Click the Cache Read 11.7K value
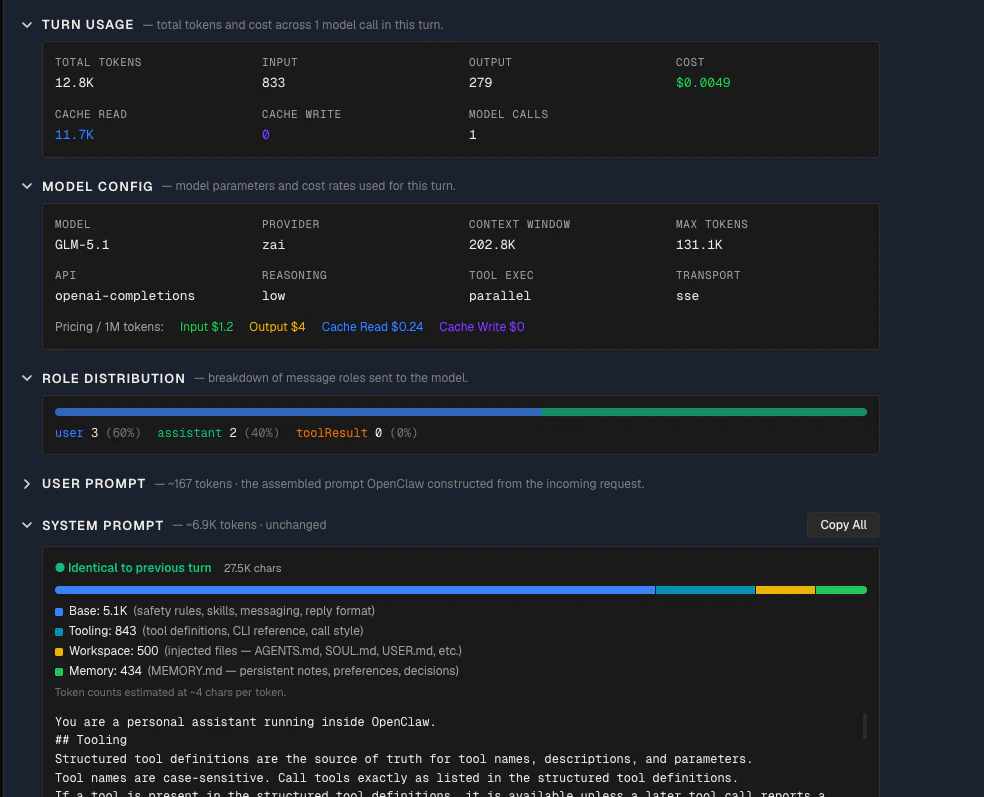This screenshot has width=984, height=797. (x=74, y=135)
